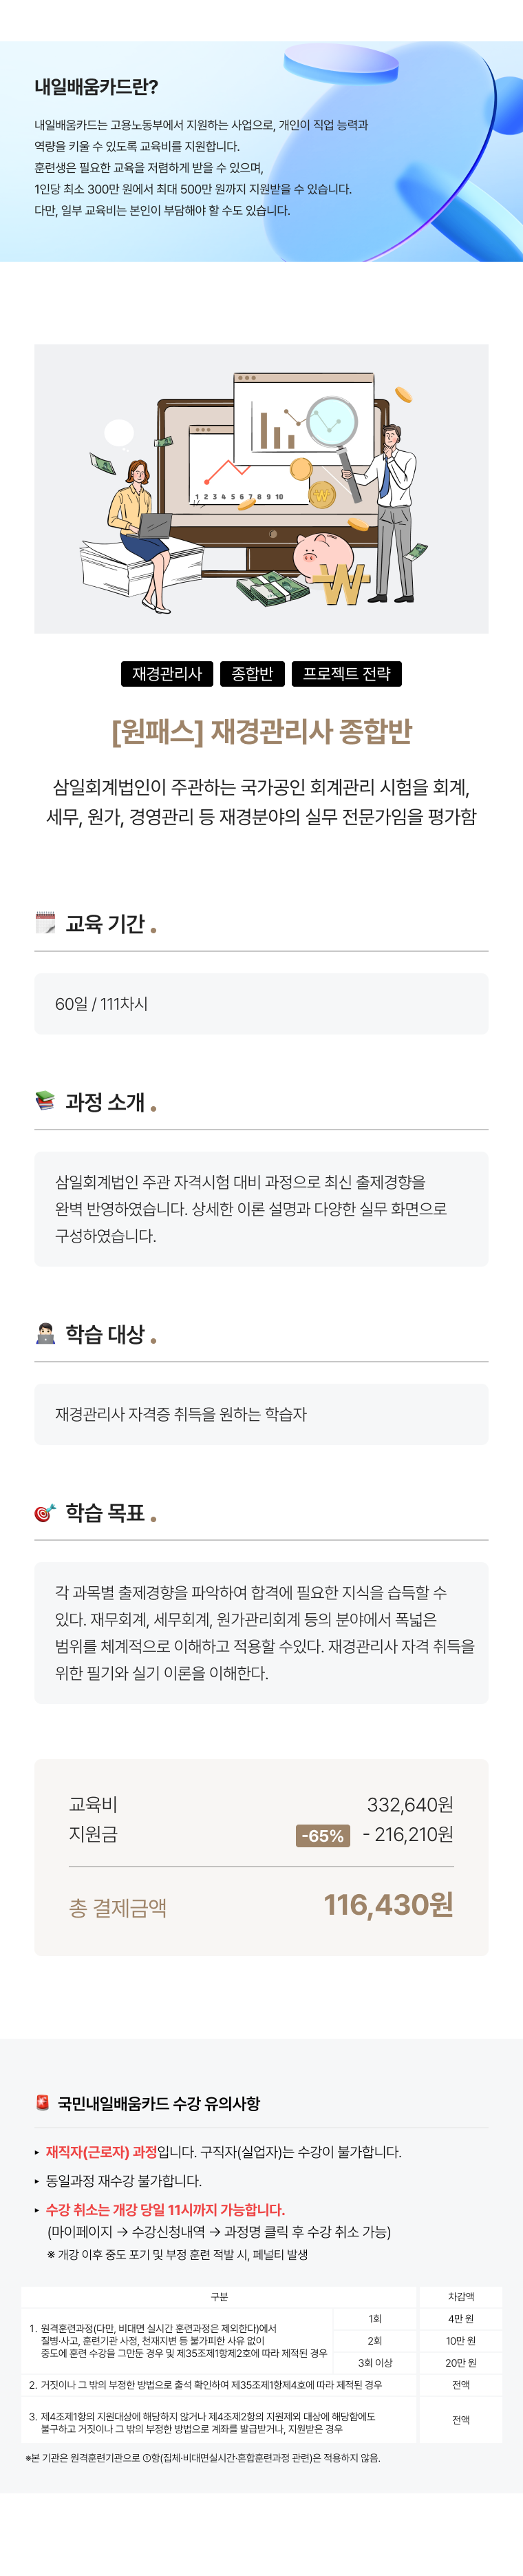The width and height of the screenshot is (523, 2576).
Task: Click the calendar icon beside 교육 기간
Action: click(x=45, y=923)
